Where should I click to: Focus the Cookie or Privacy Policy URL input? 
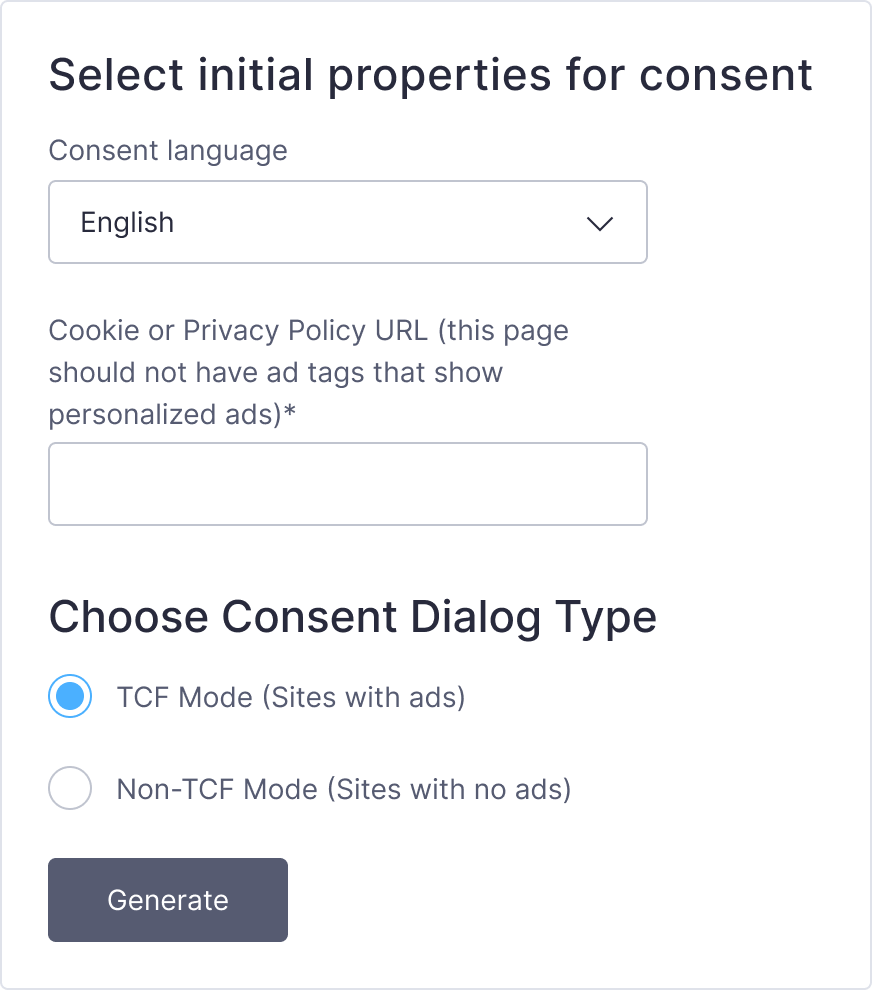pyautogui.click(x=348, y=484)
